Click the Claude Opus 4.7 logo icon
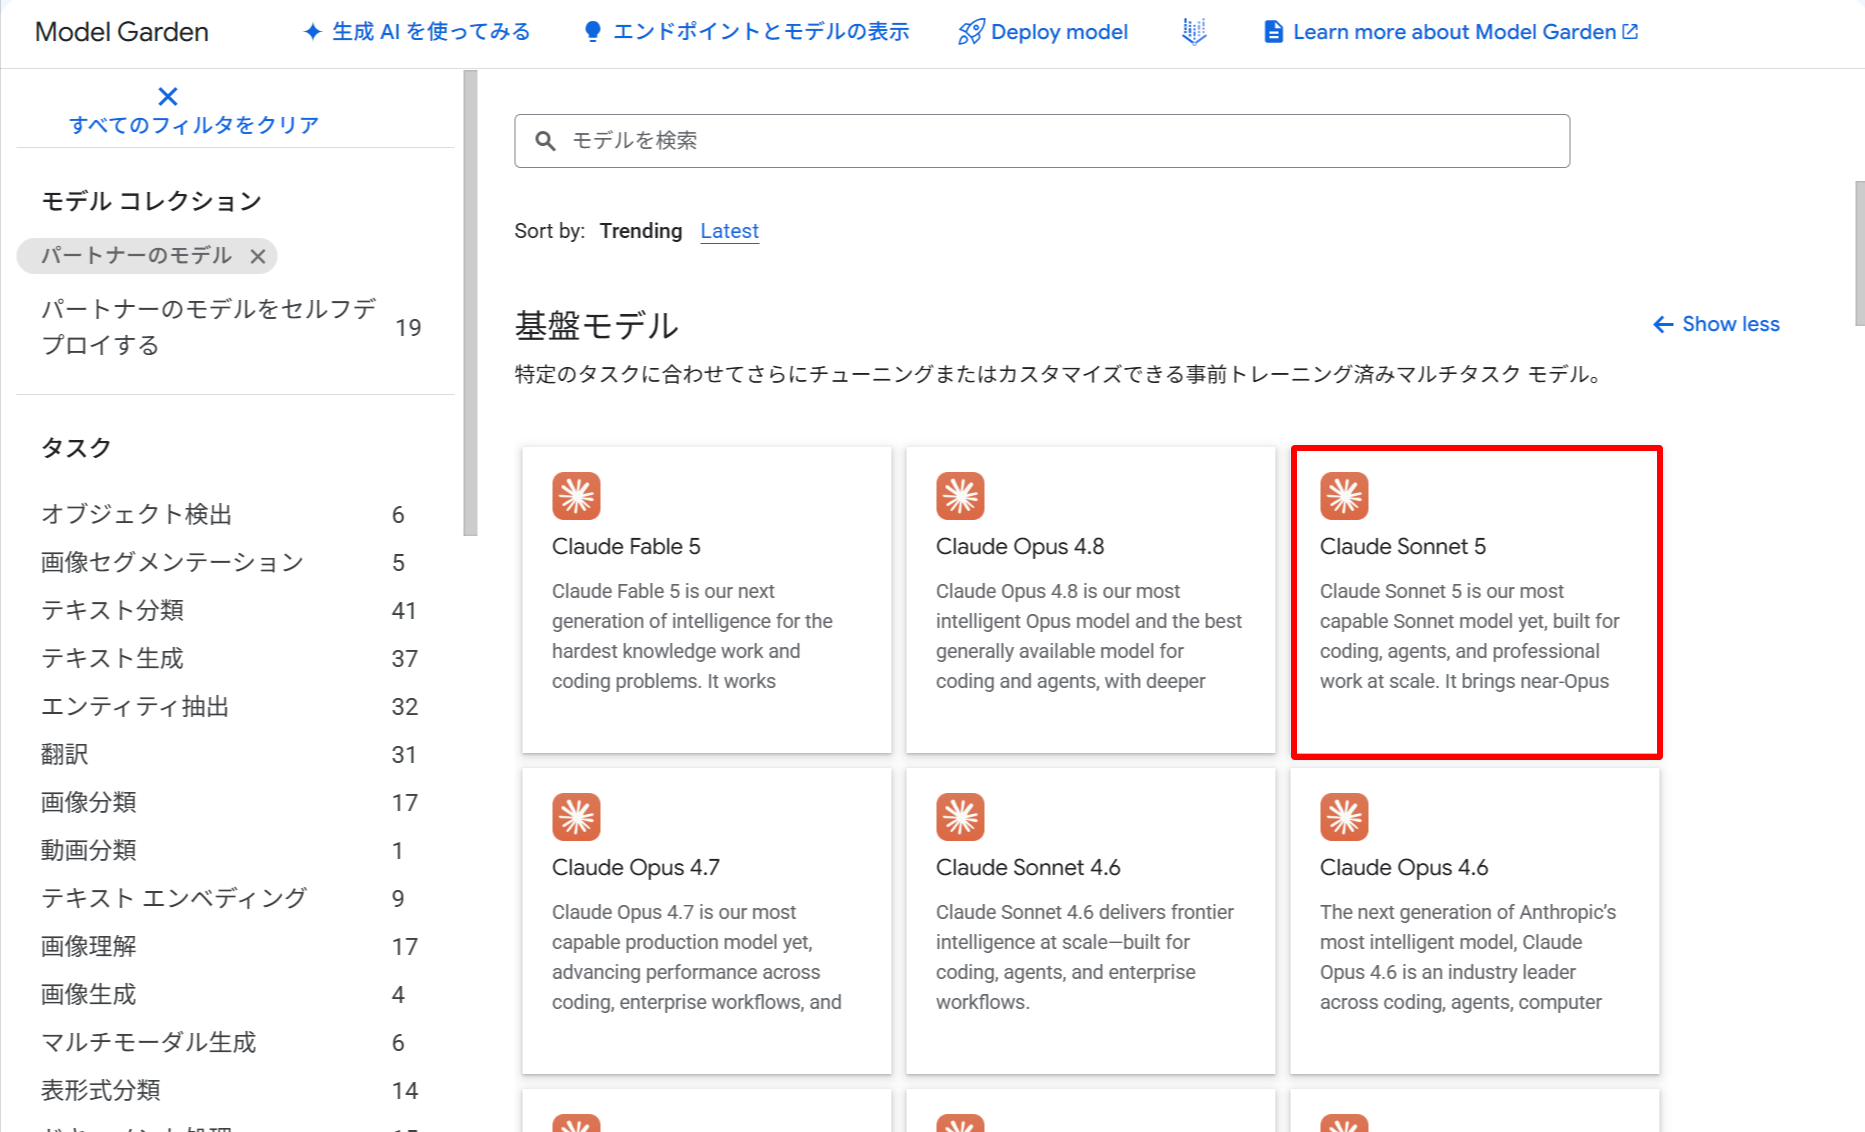This screenshot has width=1865, height=1132. 576,817
